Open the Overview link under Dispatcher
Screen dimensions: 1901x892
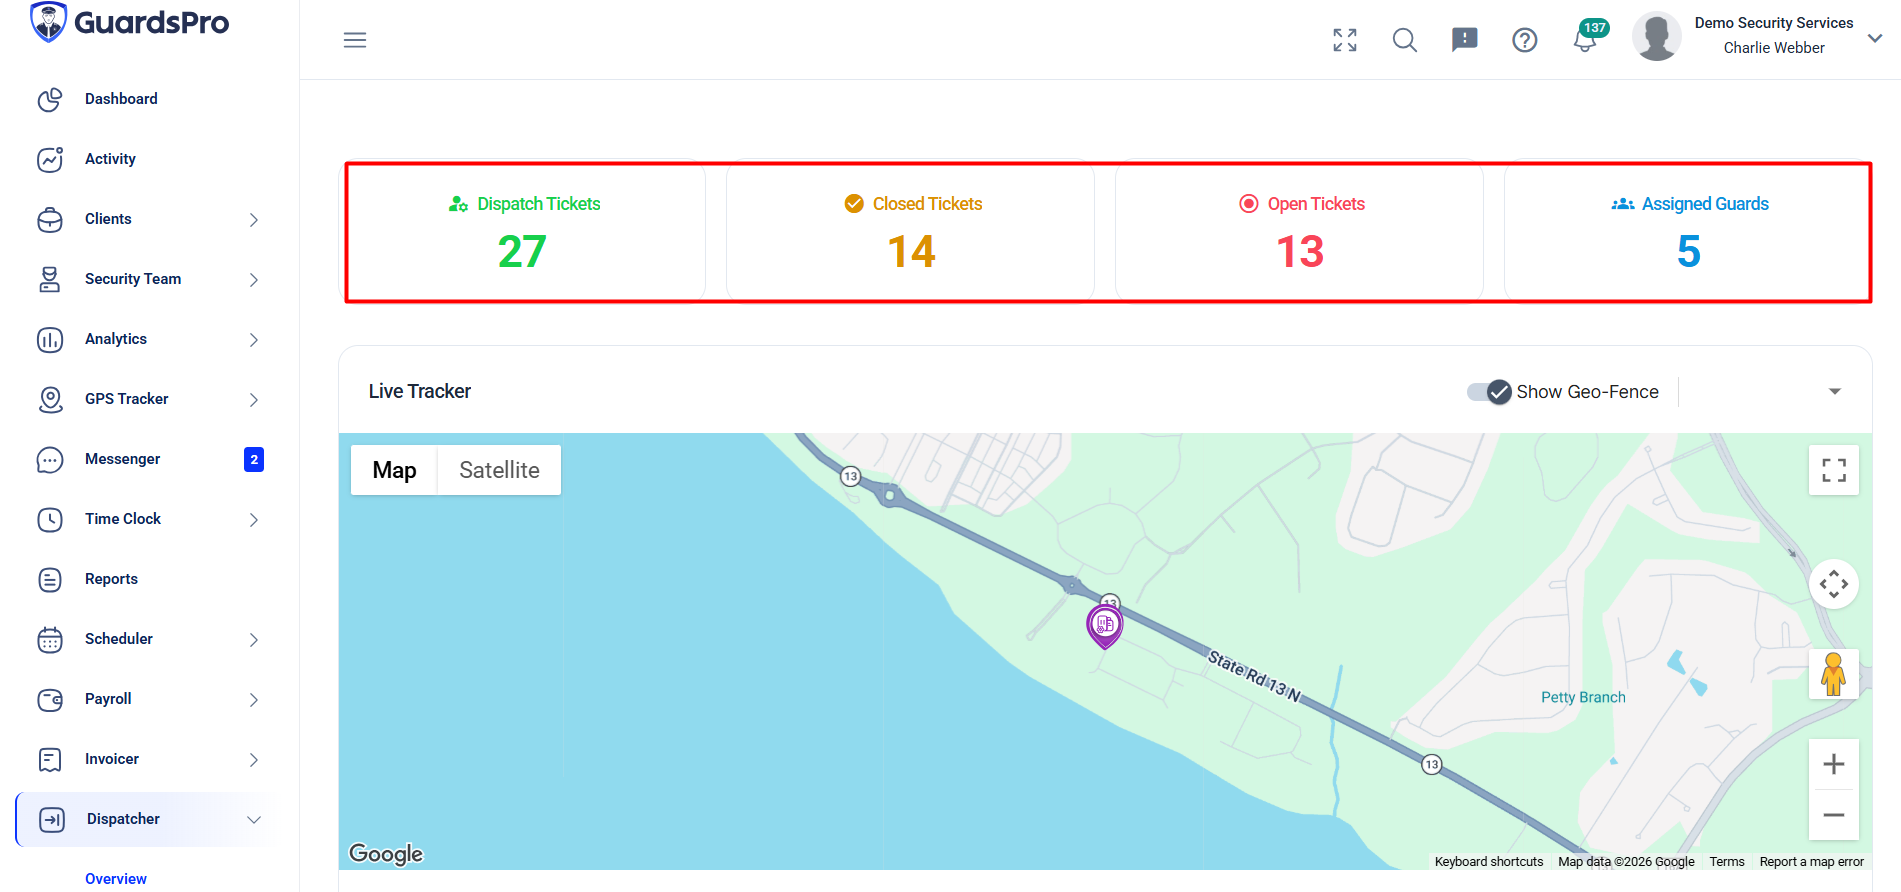coord(116,879)
